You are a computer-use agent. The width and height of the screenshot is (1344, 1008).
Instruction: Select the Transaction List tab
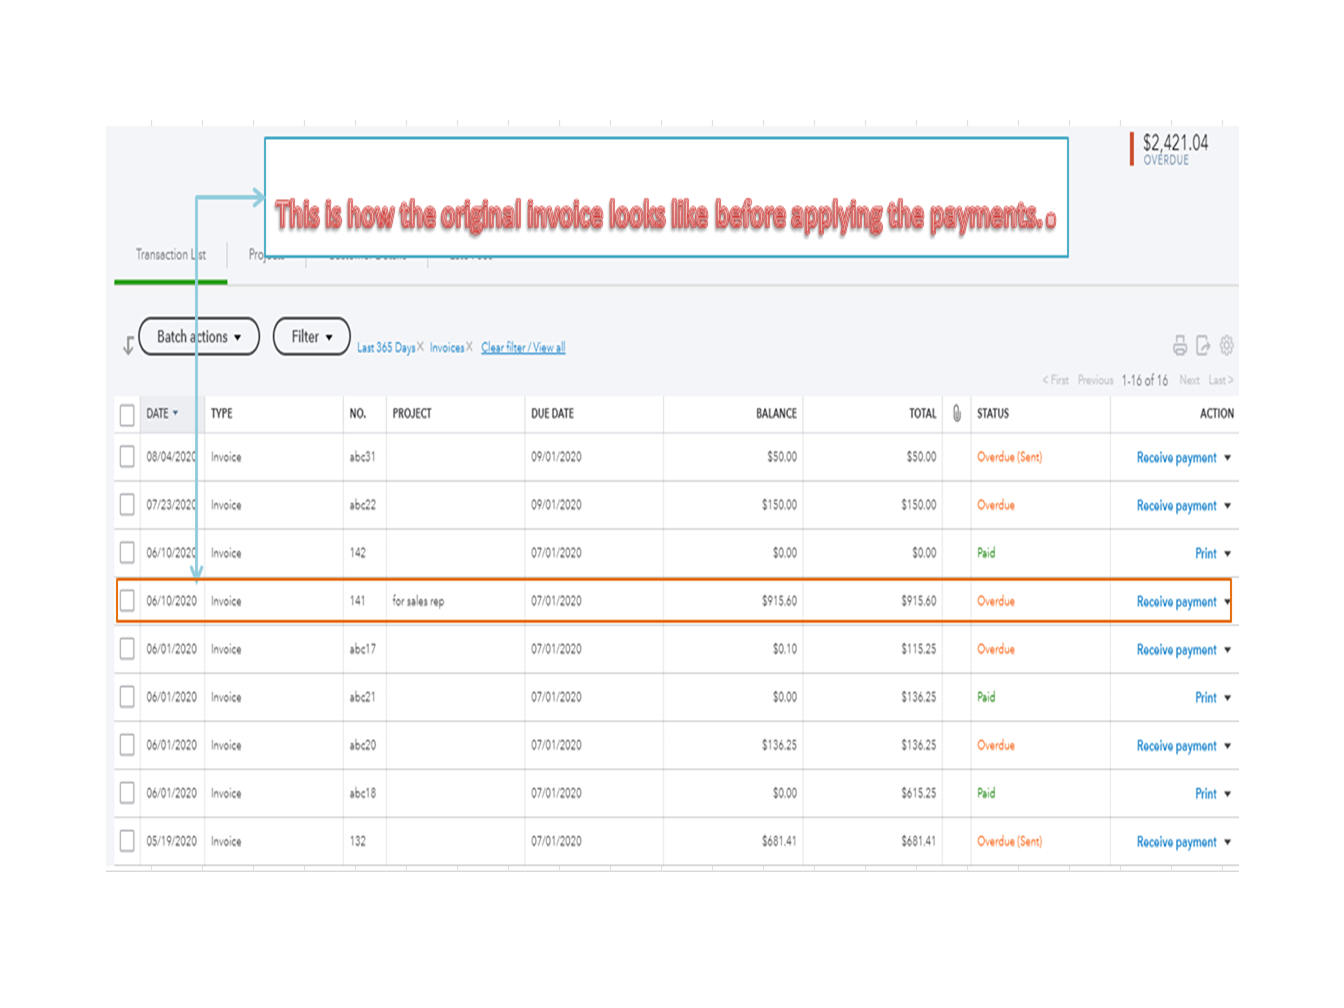(171, 255)
